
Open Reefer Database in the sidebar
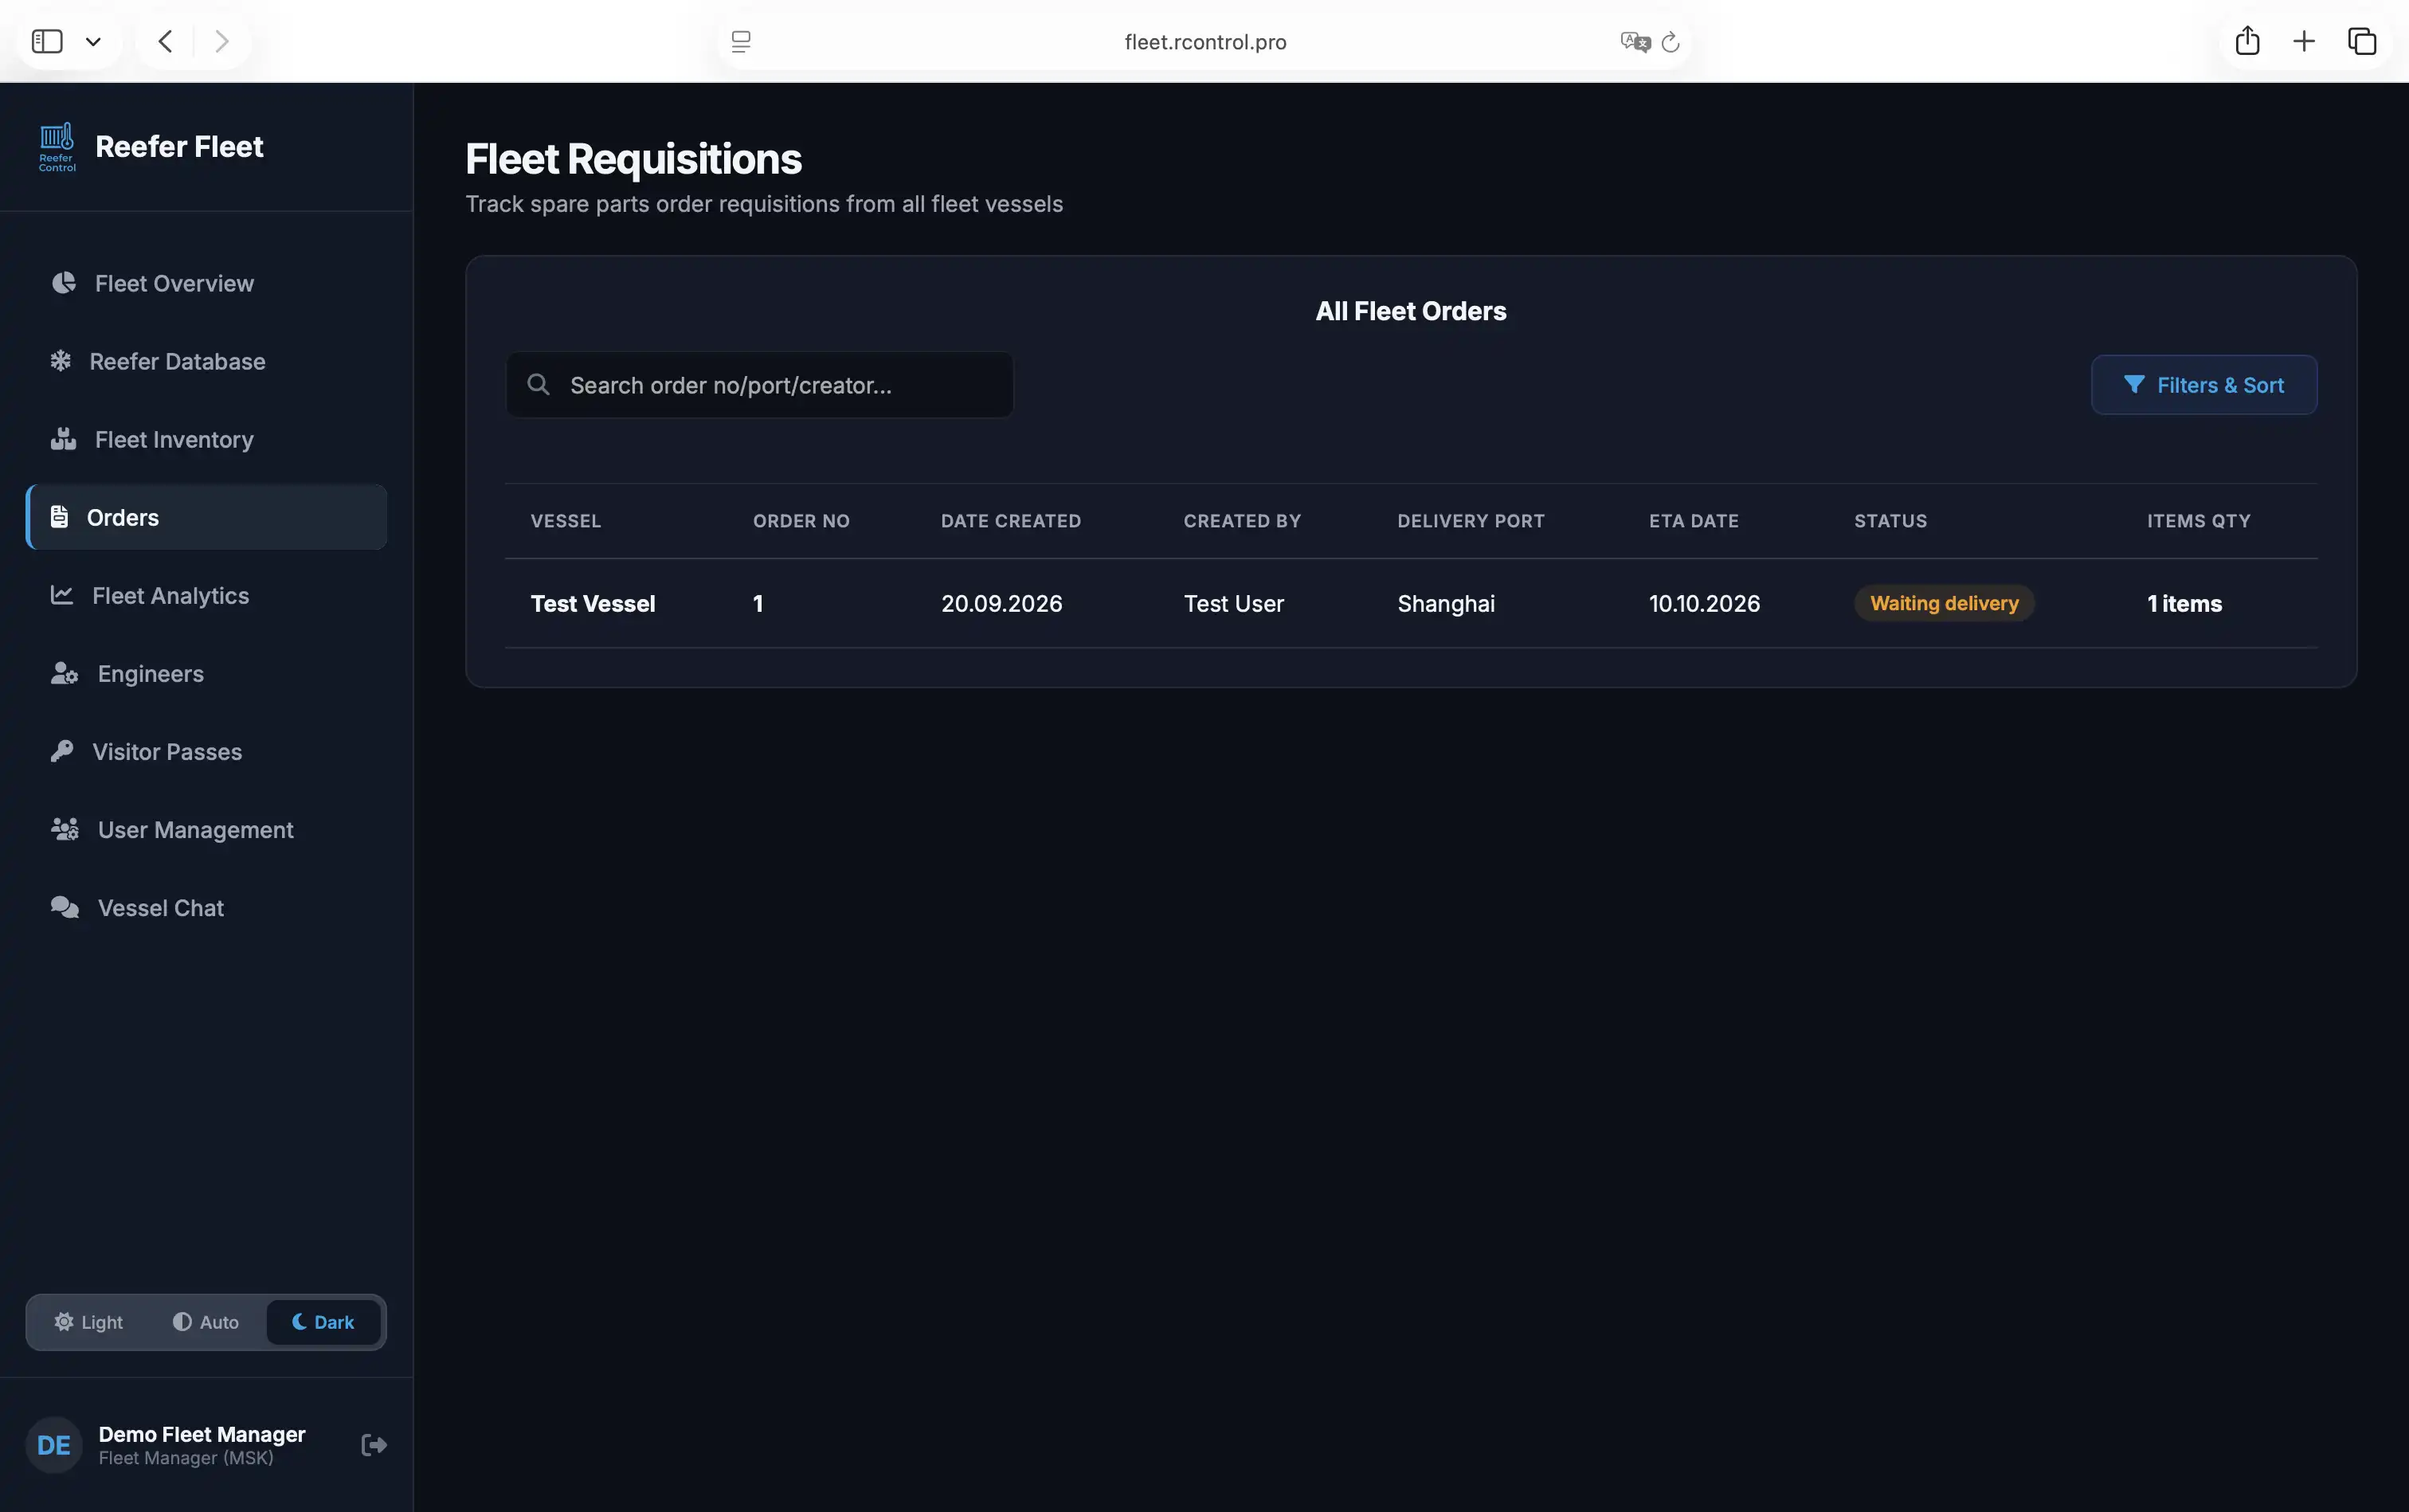point(206,361)
